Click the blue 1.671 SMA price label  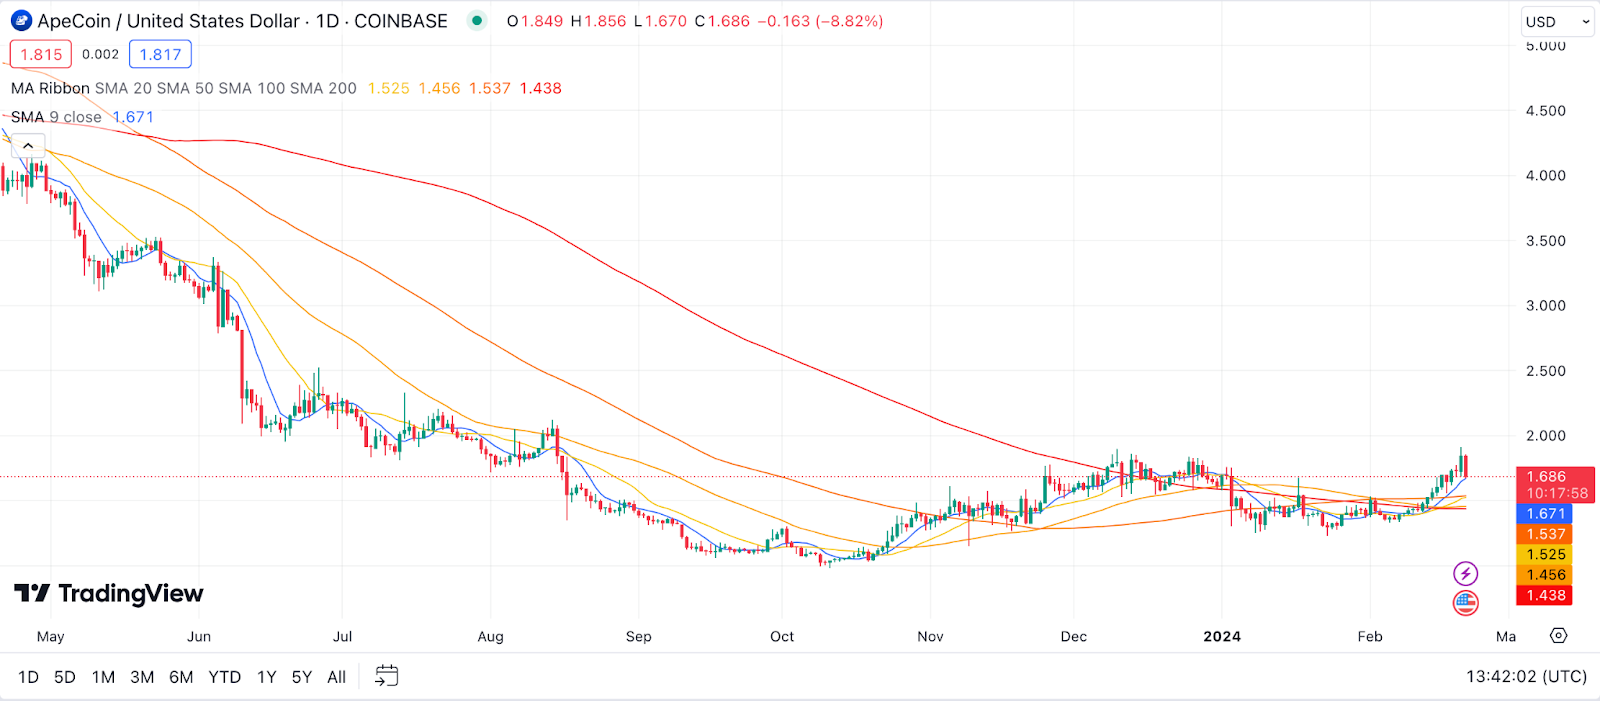point(1545,513)
